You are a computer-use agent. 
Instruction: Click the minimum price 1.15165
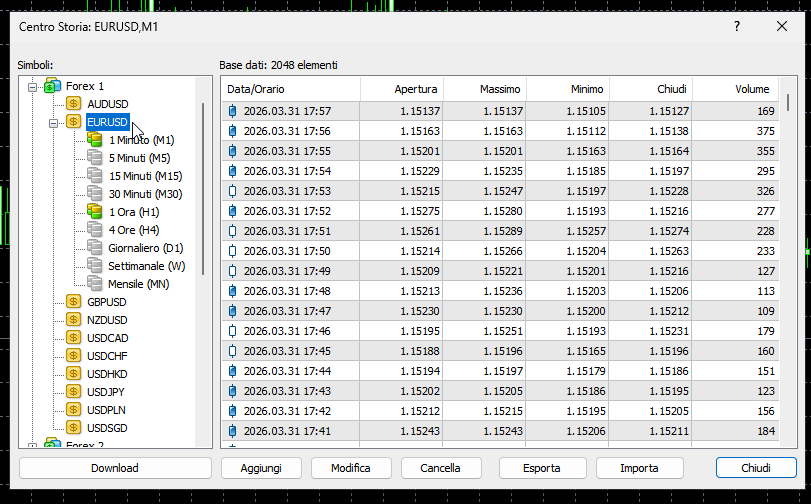[585, 351]
